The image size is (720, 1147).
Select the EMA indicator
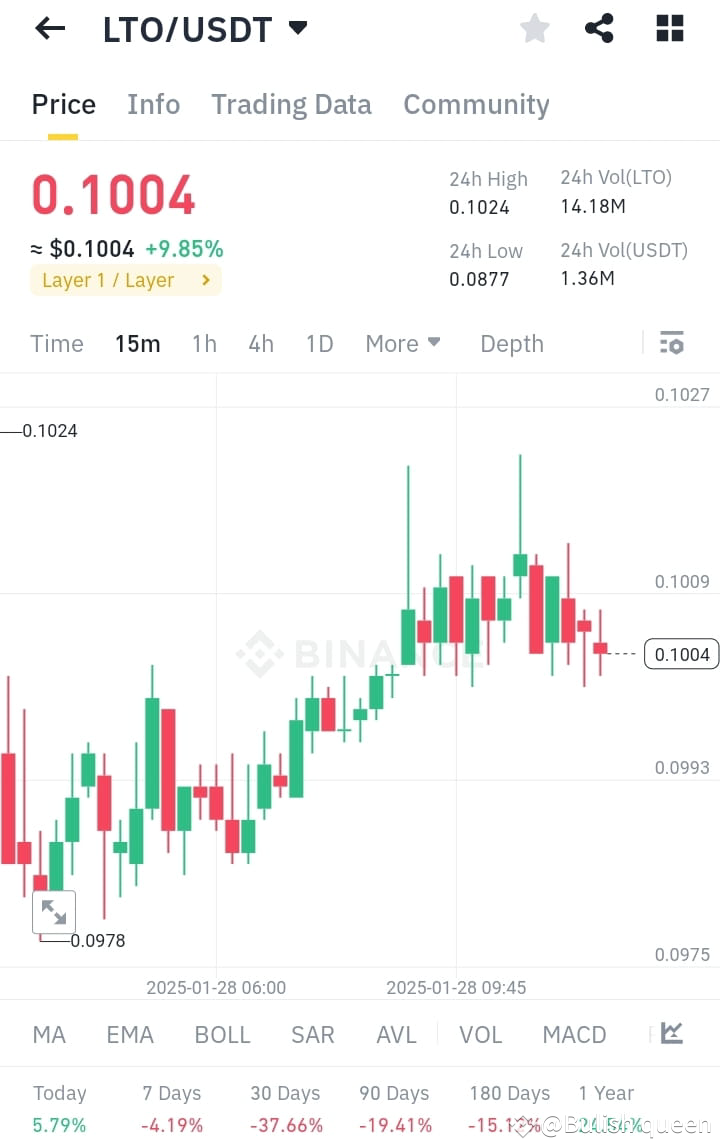click(130, 1034)
